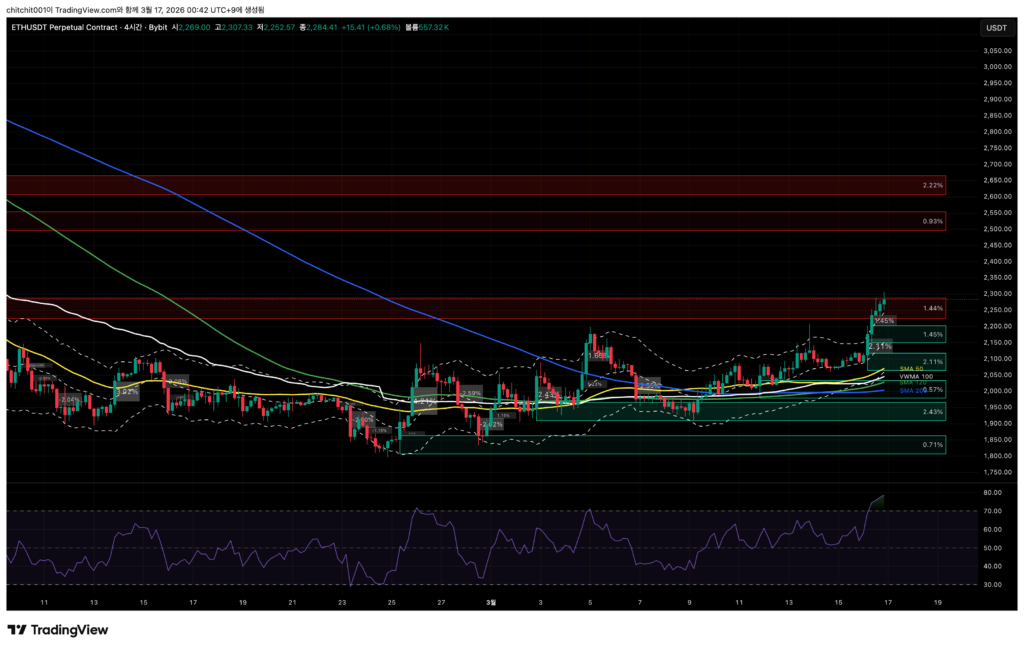Viewport: 1024px width, 649px height.
Task: Select the 1.45% green support zone label
Action: (x=933, y=334)
